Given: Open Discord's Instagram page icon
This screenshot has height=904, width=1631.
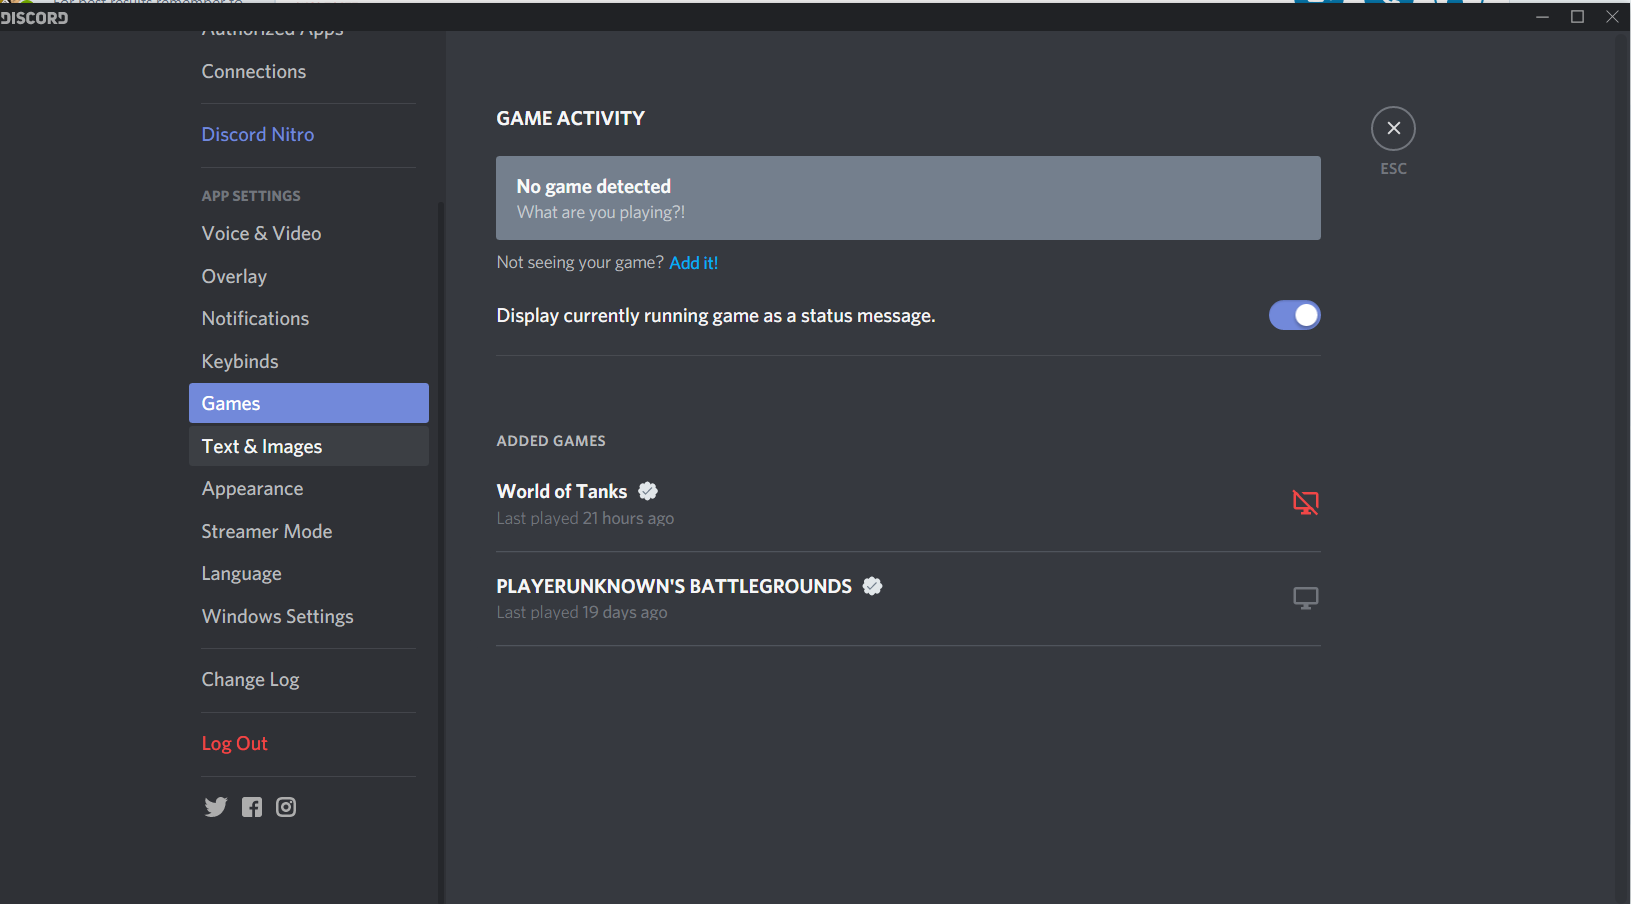Looking at the screenshot, I should pos(286,807).
